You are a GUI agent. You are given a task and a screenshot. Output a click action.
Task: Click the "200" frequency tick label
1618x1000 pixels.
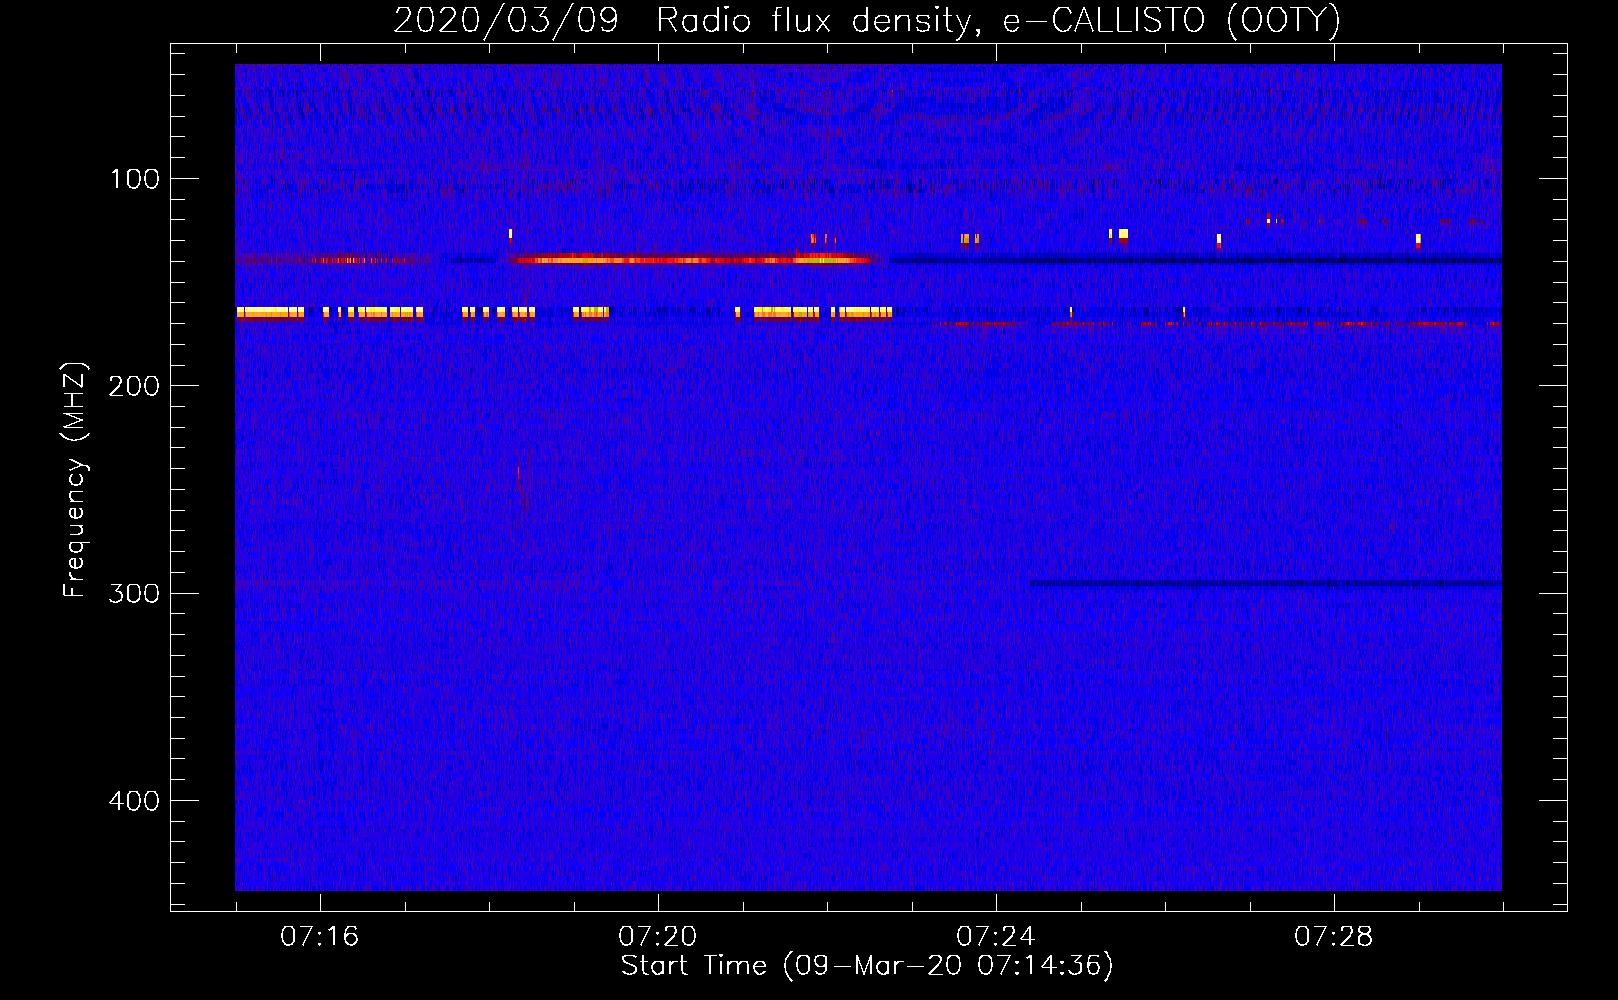coord(133,386)
